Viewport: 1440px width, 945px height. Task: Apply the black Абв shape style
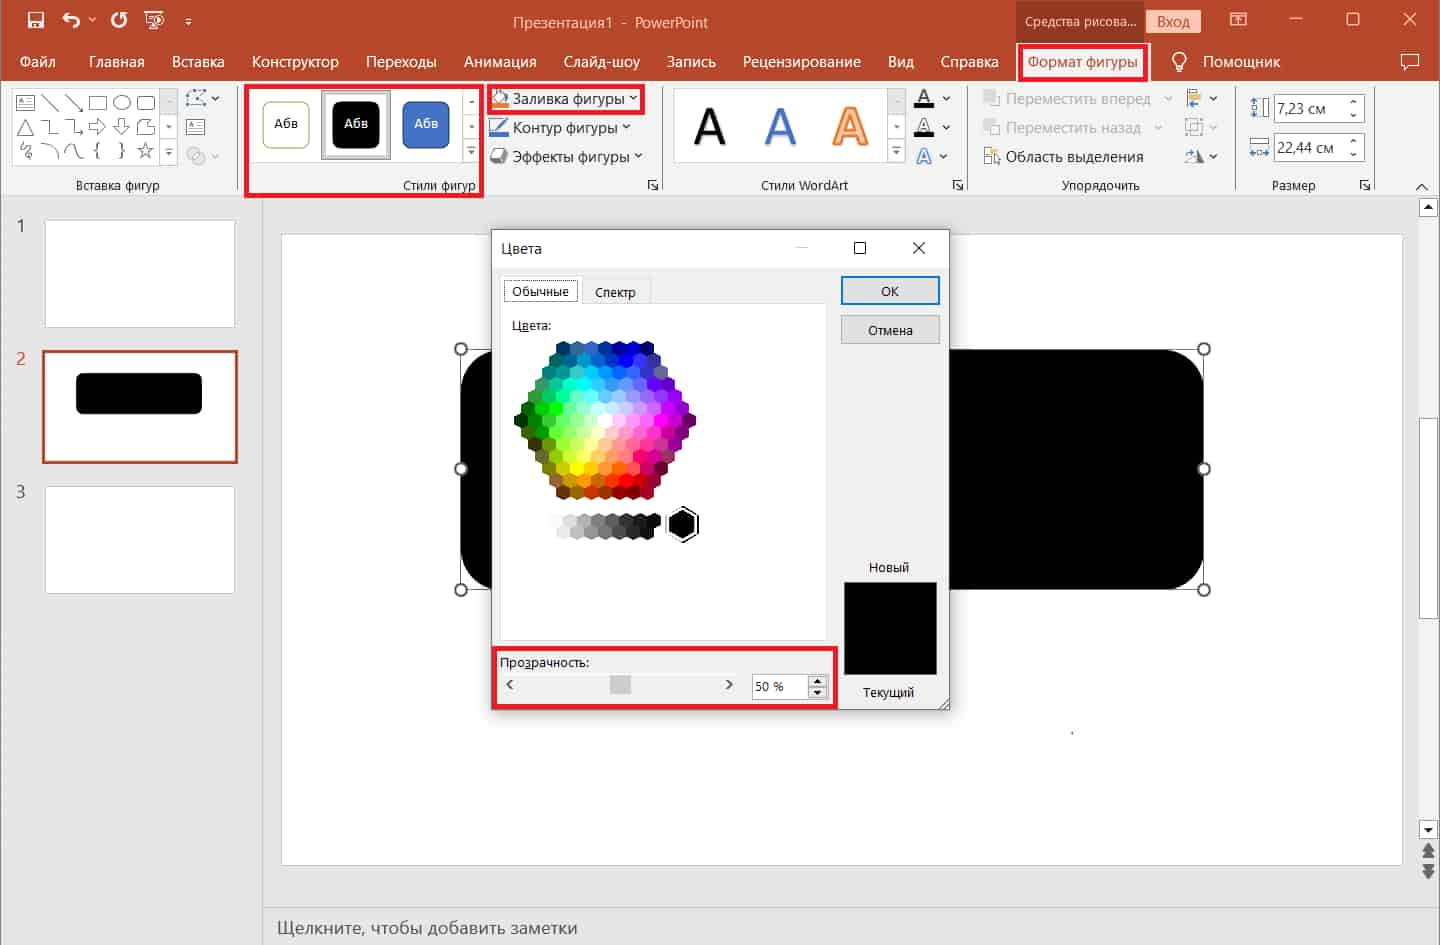tap(356, 124)
